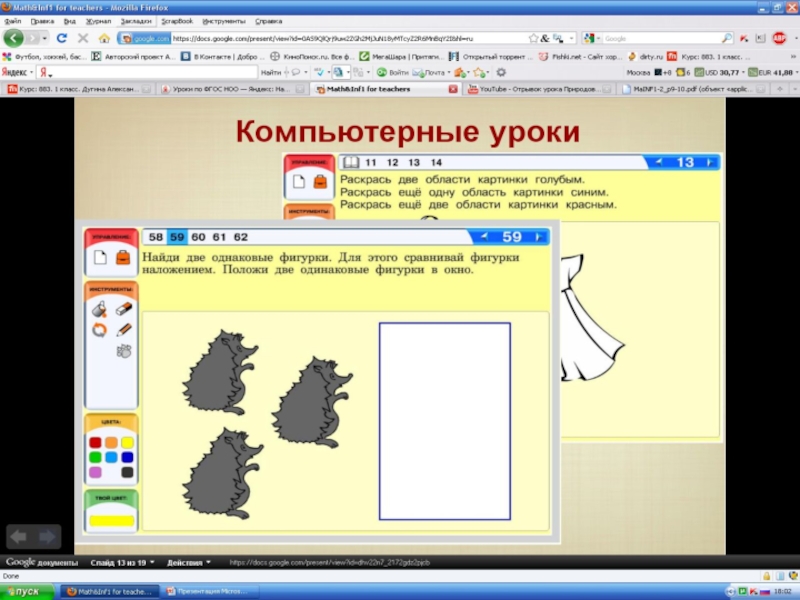Click the Firefox reload button
800x600 pixels.
pyautogui.click(x=61, y=38)
